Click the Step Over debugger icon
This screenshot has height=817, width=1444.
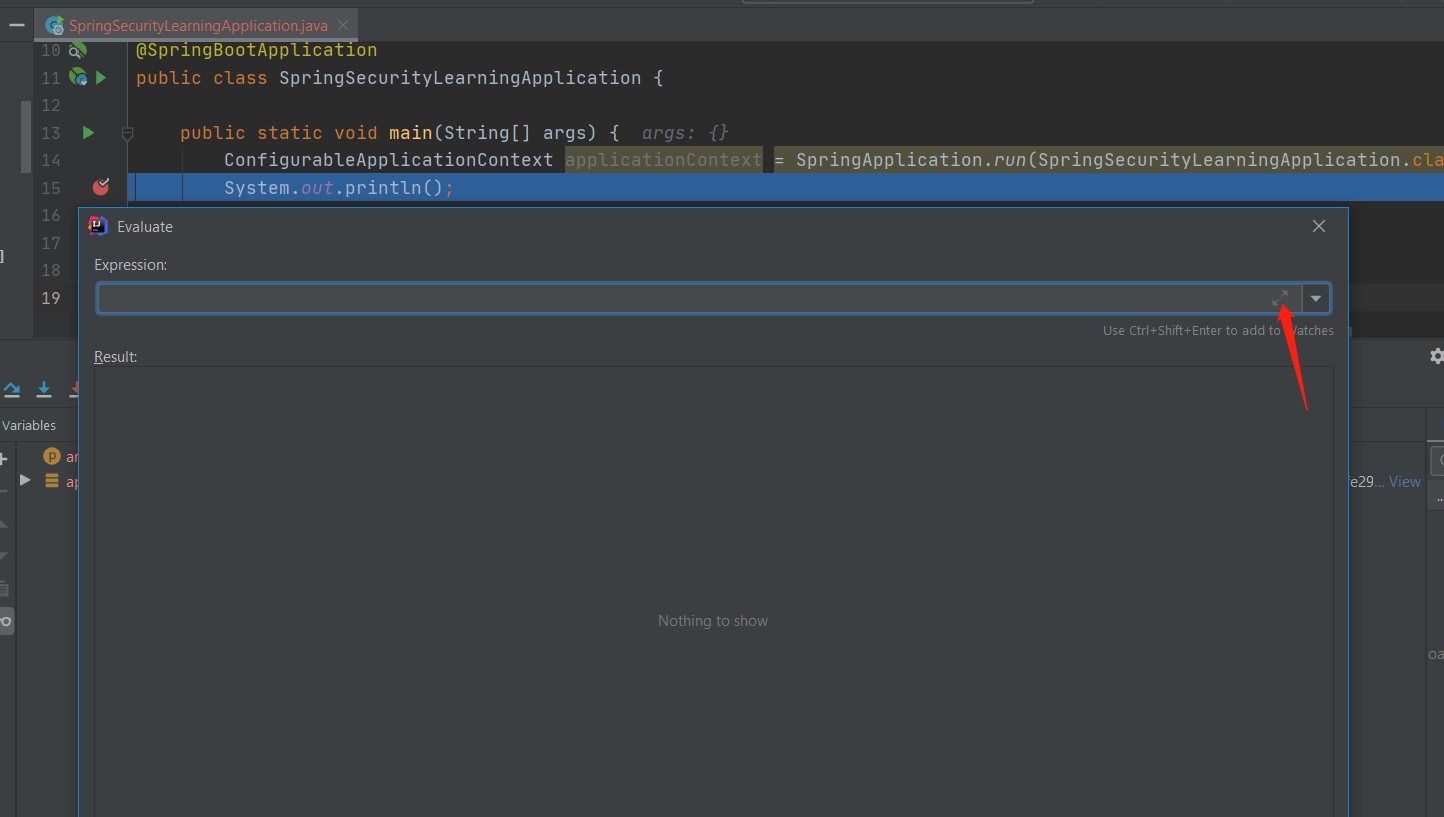pos(11,389)
